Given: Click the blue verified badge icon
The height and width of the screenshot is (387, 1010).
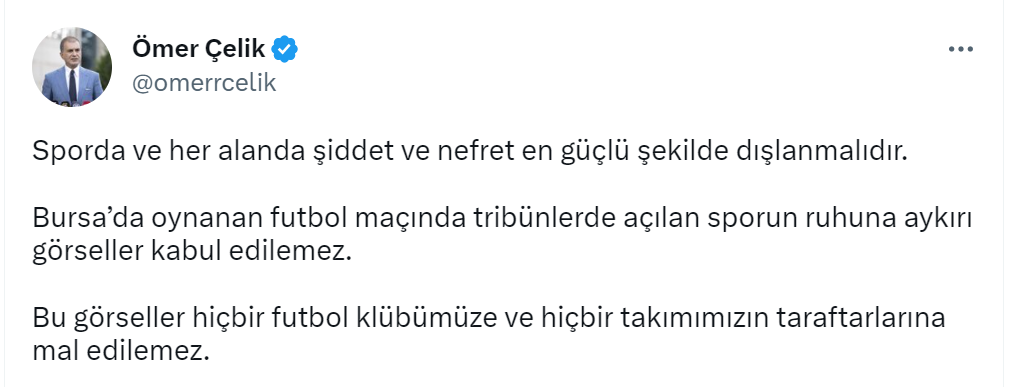Looking at the screenshot, I should 284,49.
